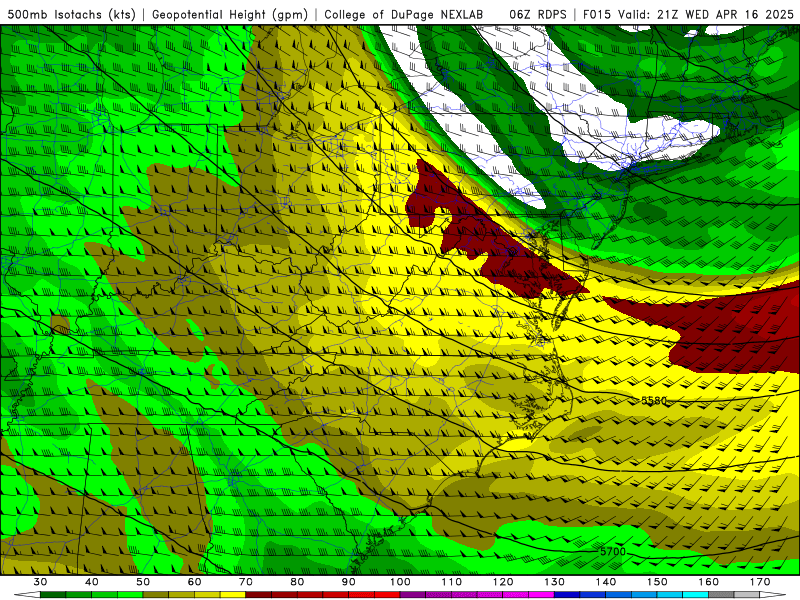Click the 110 value on the color scale
The height and width of the screenshot is (600, 800).
(452, 582)
